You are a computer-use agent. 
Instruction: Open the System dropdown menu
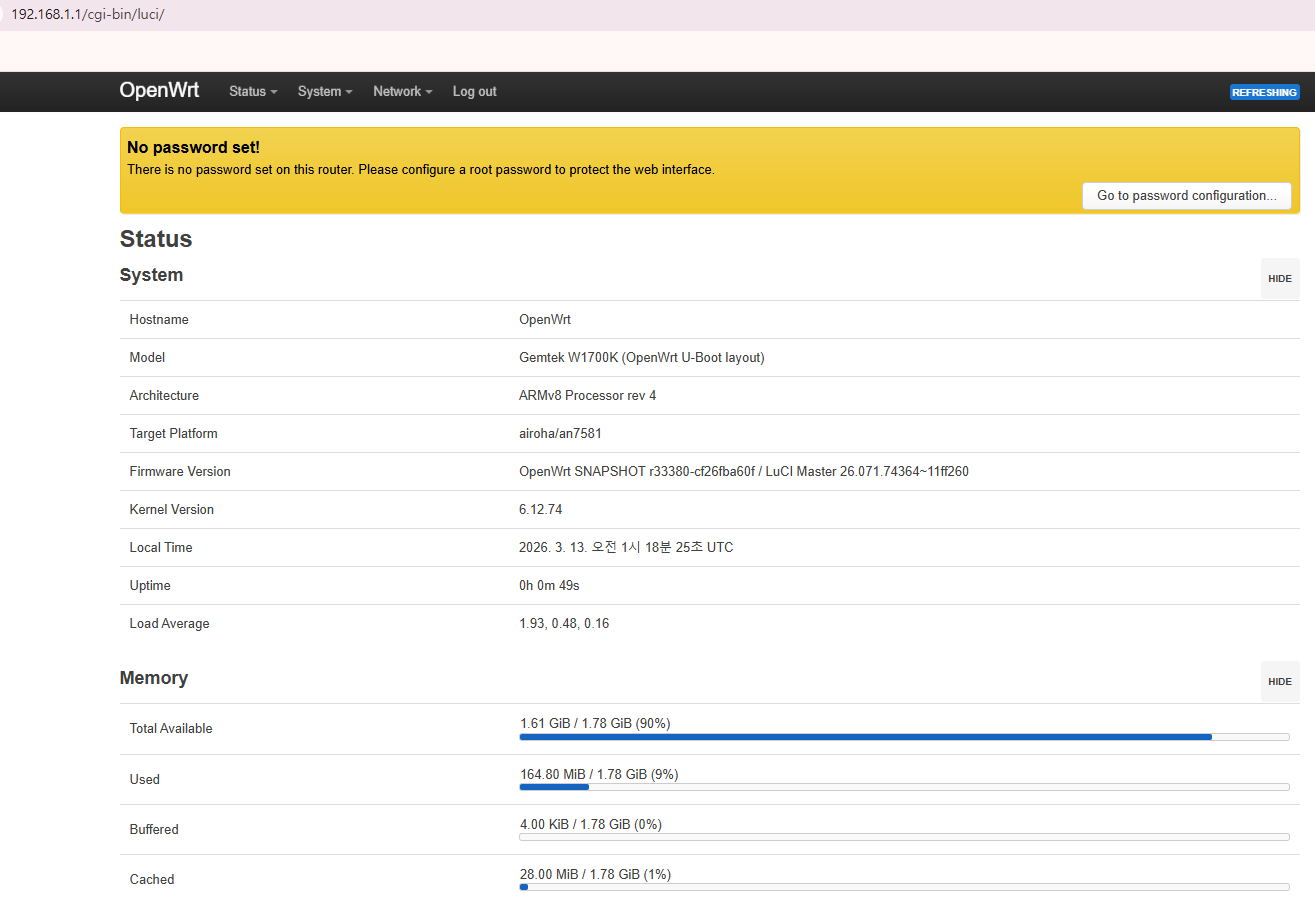[325, 91]
